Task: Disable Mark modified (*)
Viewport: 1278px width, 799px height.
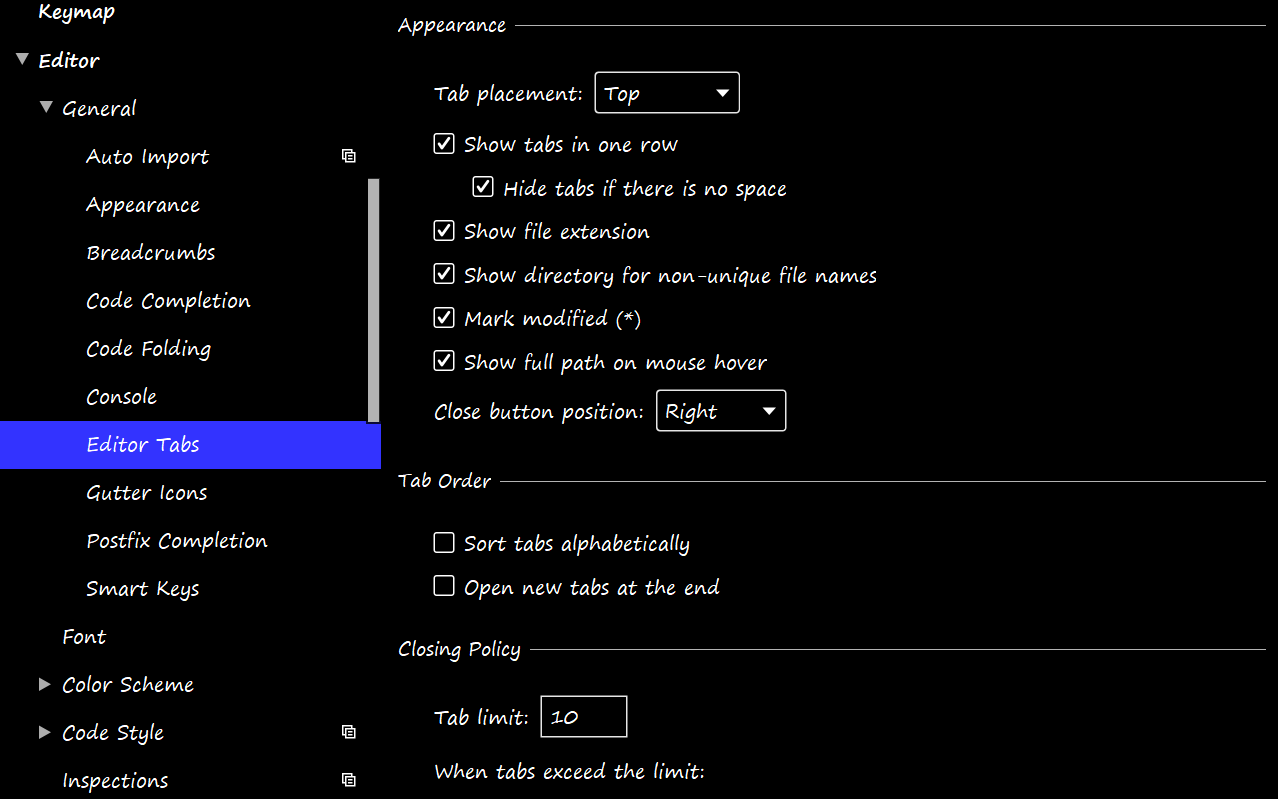Action: click(x=443, y=317)
